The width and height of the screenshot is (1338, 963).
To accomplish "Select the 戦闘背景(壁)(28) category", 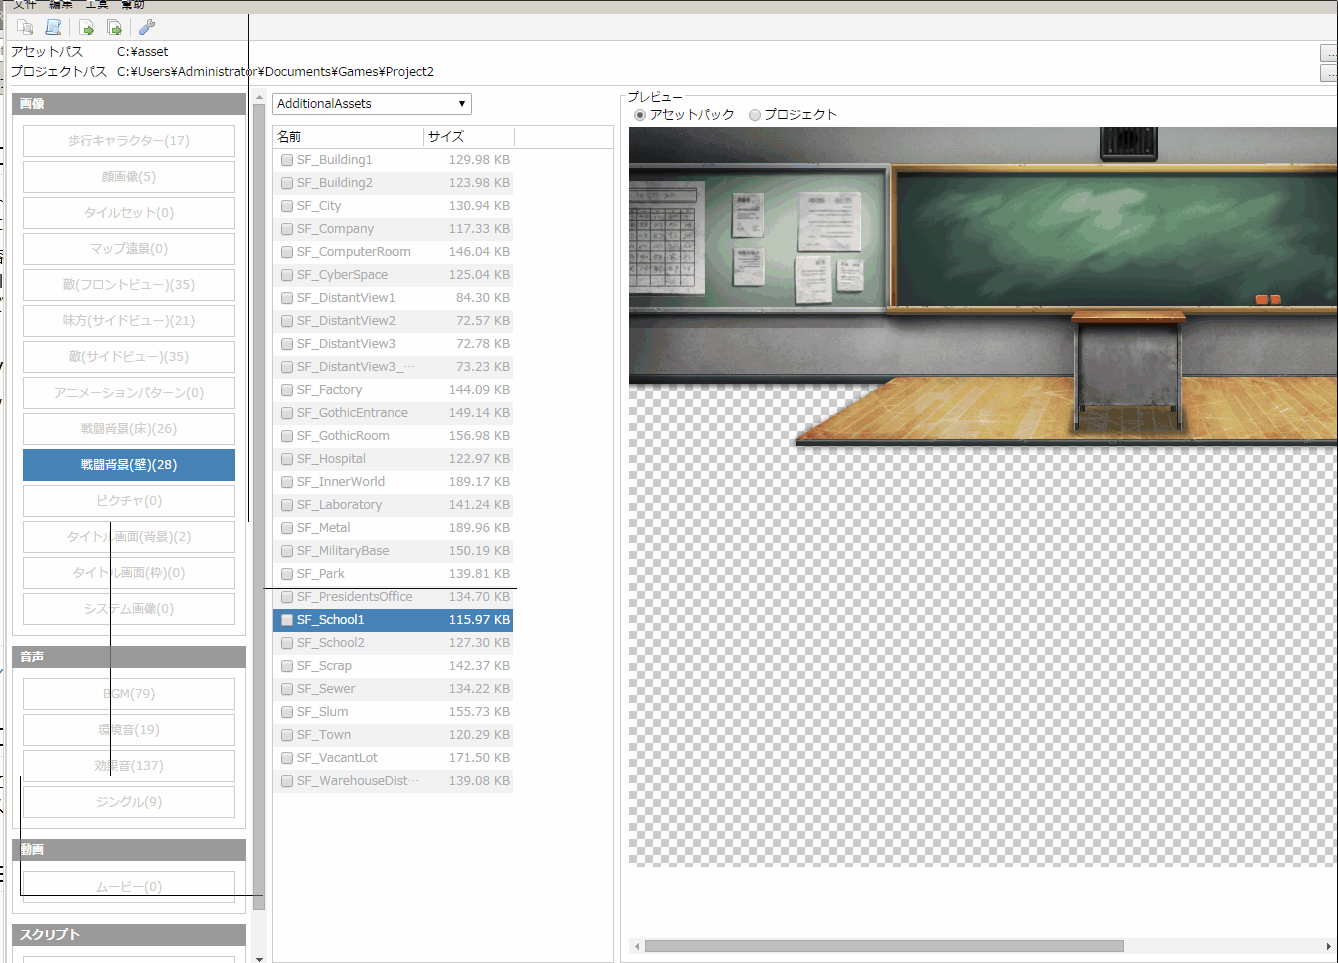I will tap(129, 465).
